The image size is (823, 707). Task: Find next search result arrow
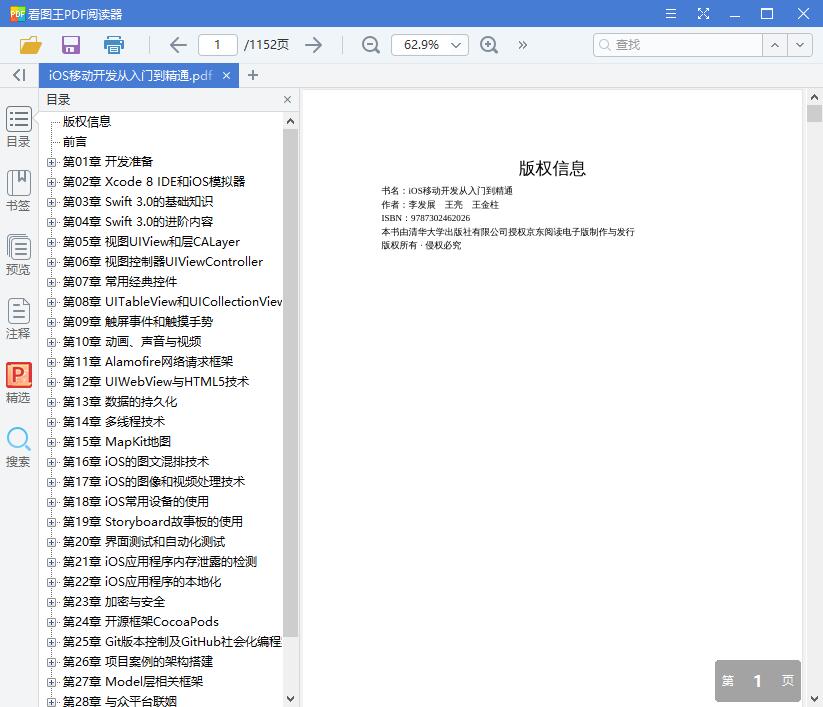point(799,45)
